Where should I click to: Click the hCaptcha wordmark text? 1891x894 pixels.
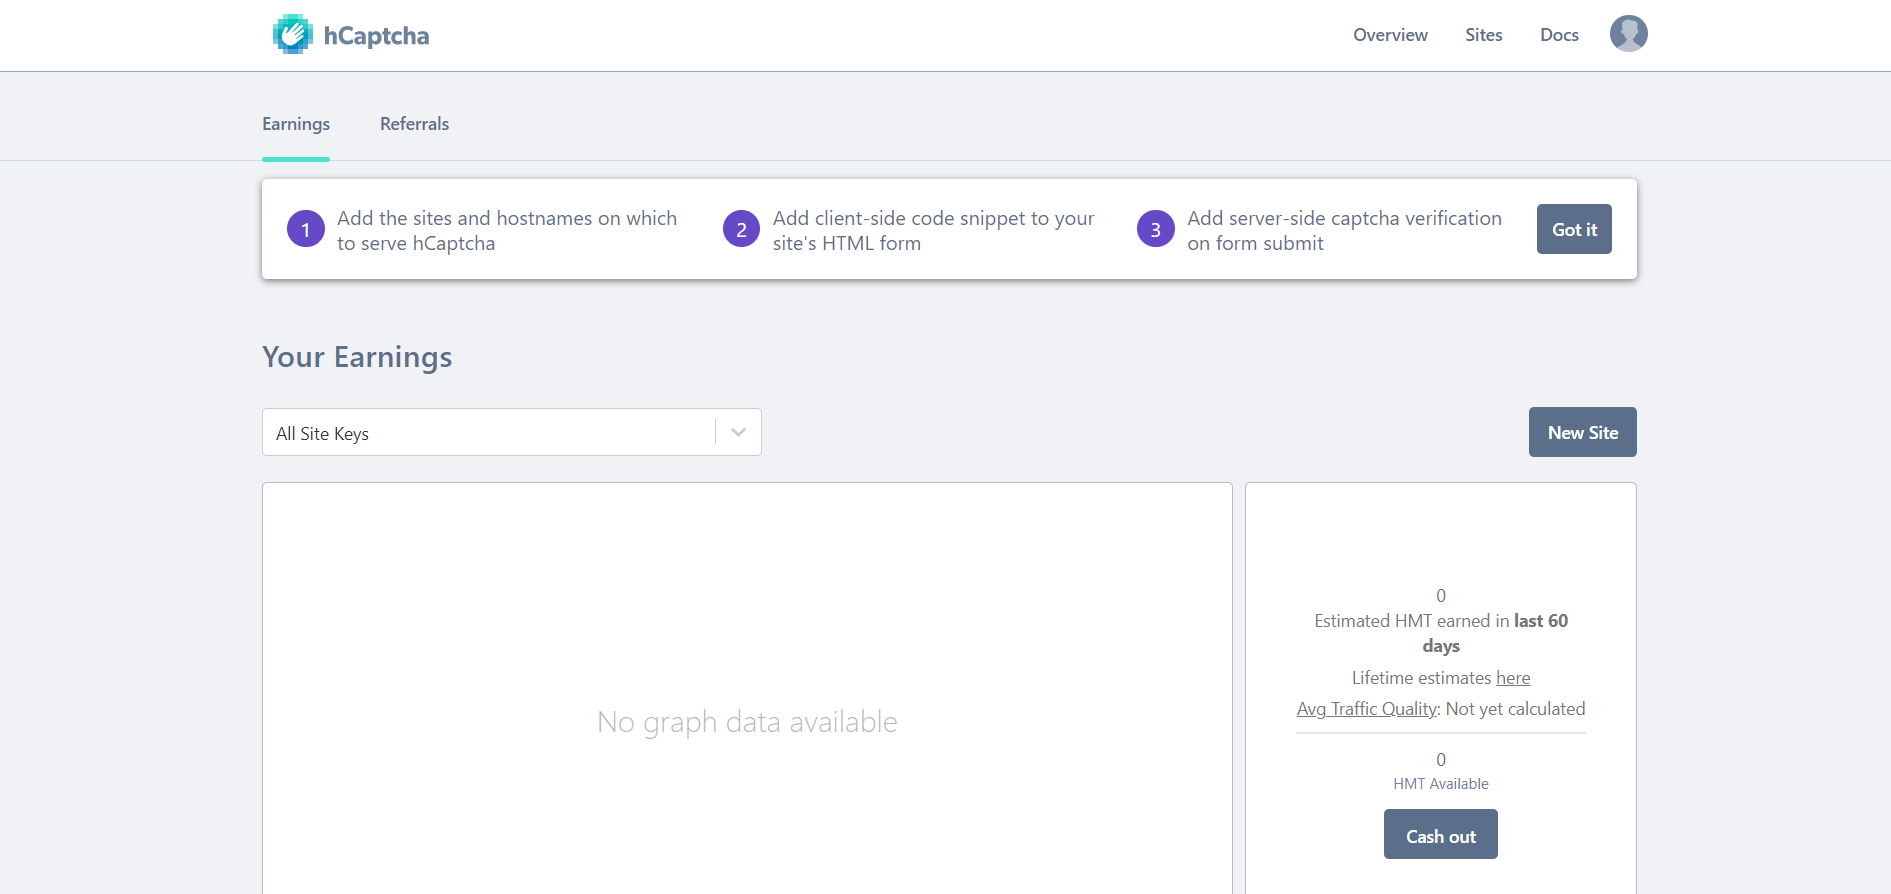(x=376, y=36)
